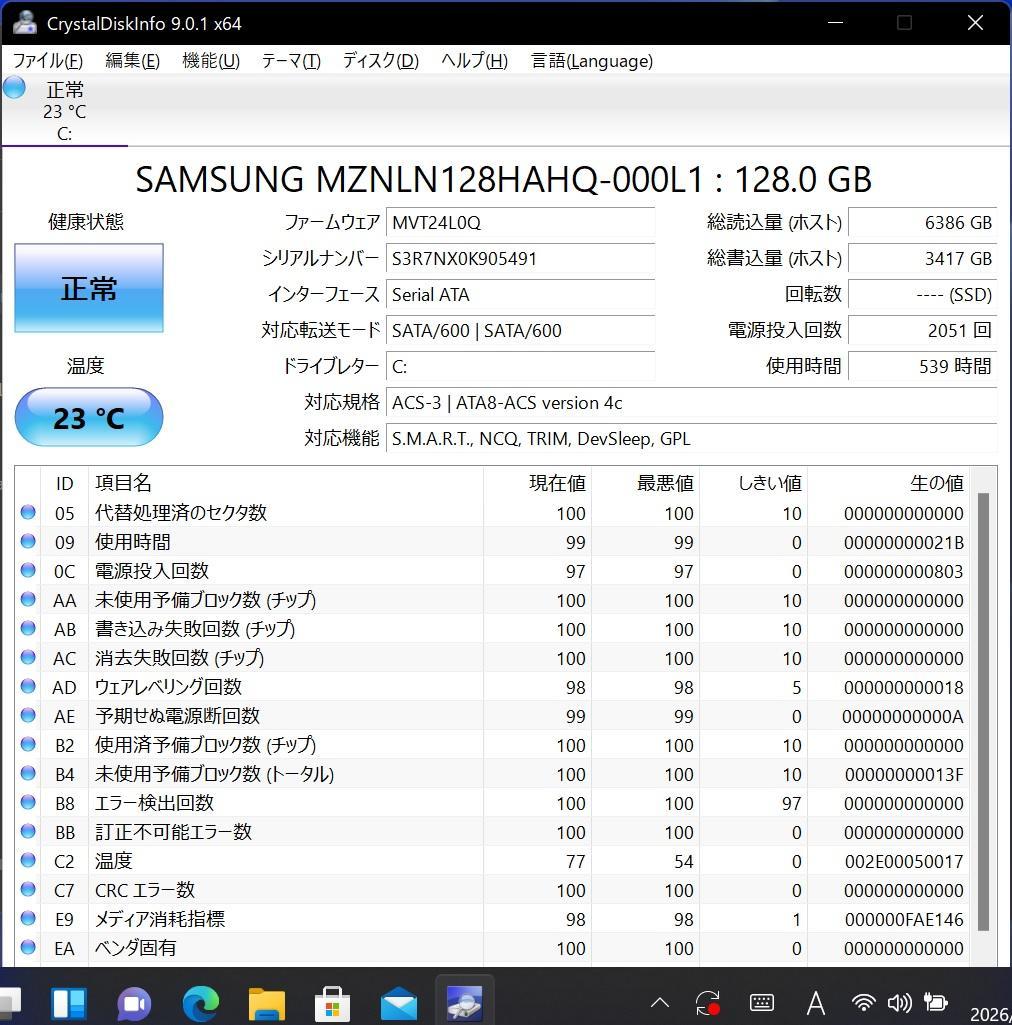The width and height of the screenshot is (1012, 1025).
Task: Click the 正常 health status button
Action: click(88, 288)
